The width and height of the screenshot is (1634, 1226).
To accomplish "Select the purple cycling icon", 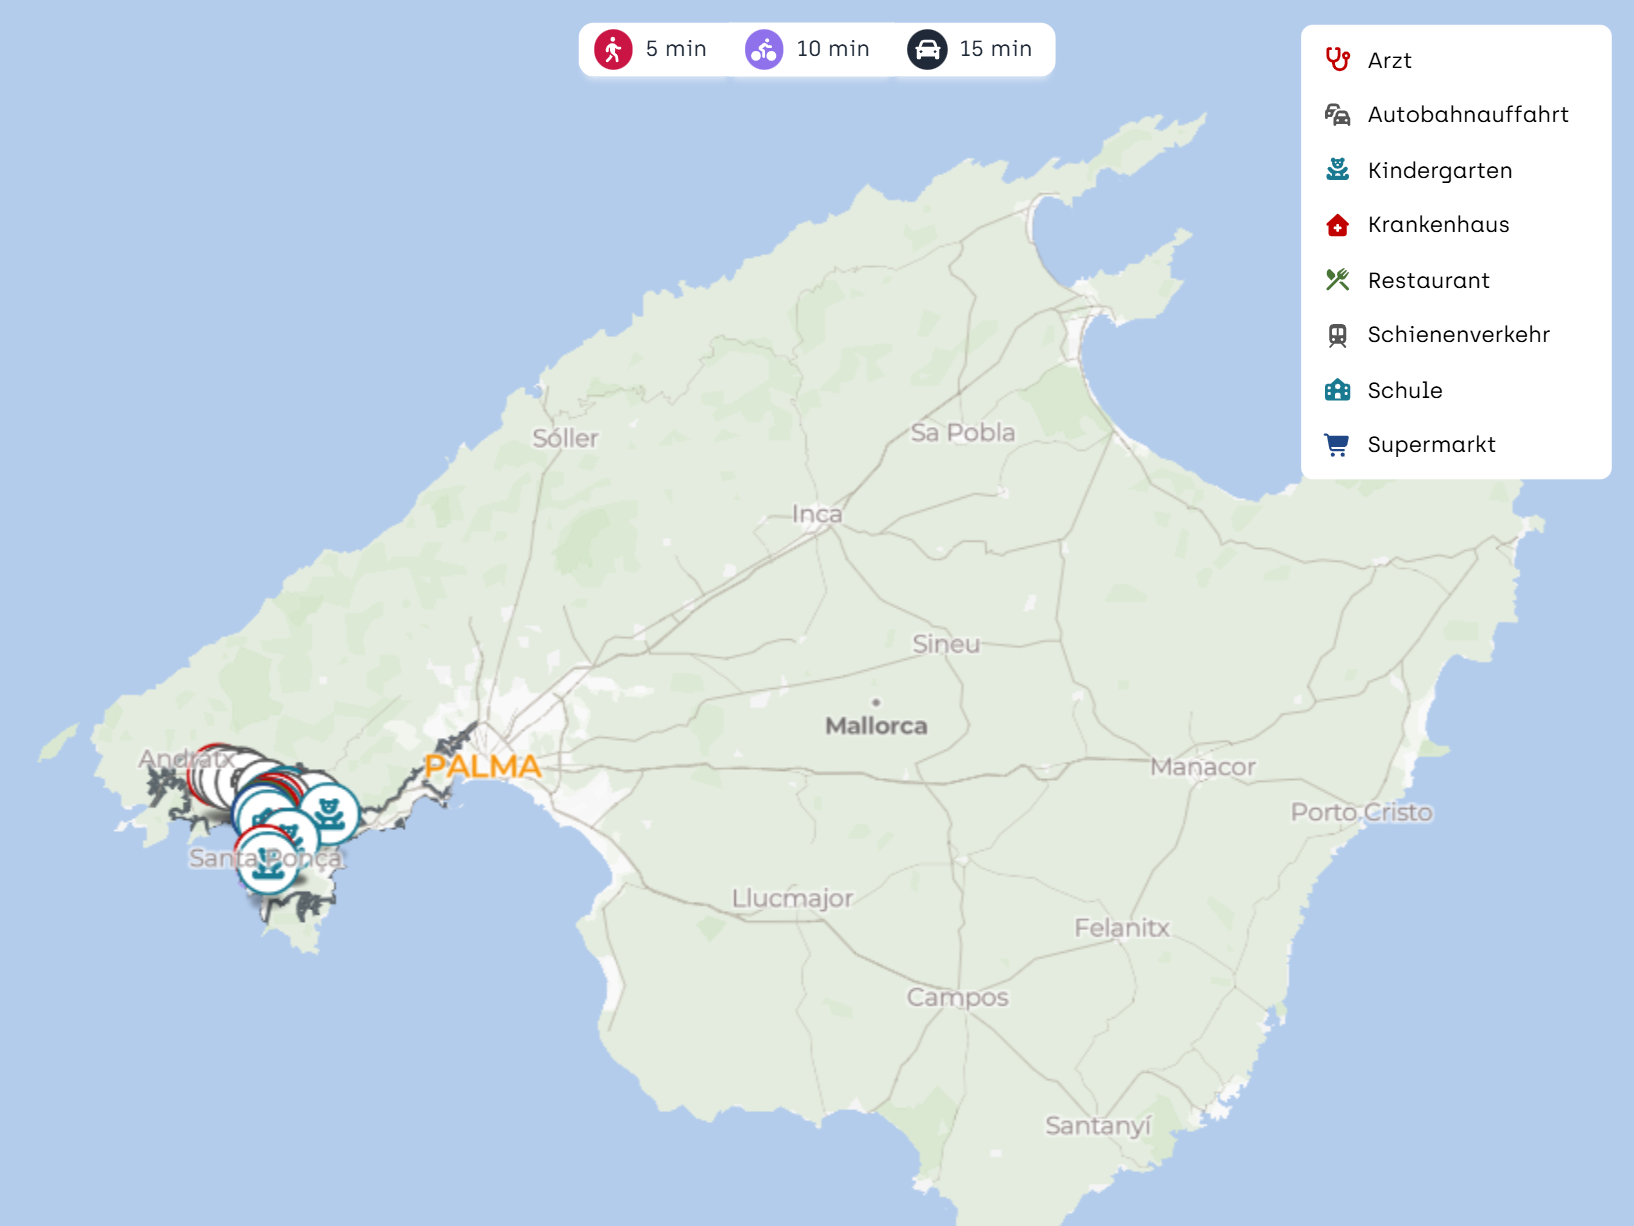I will [764, 49].
